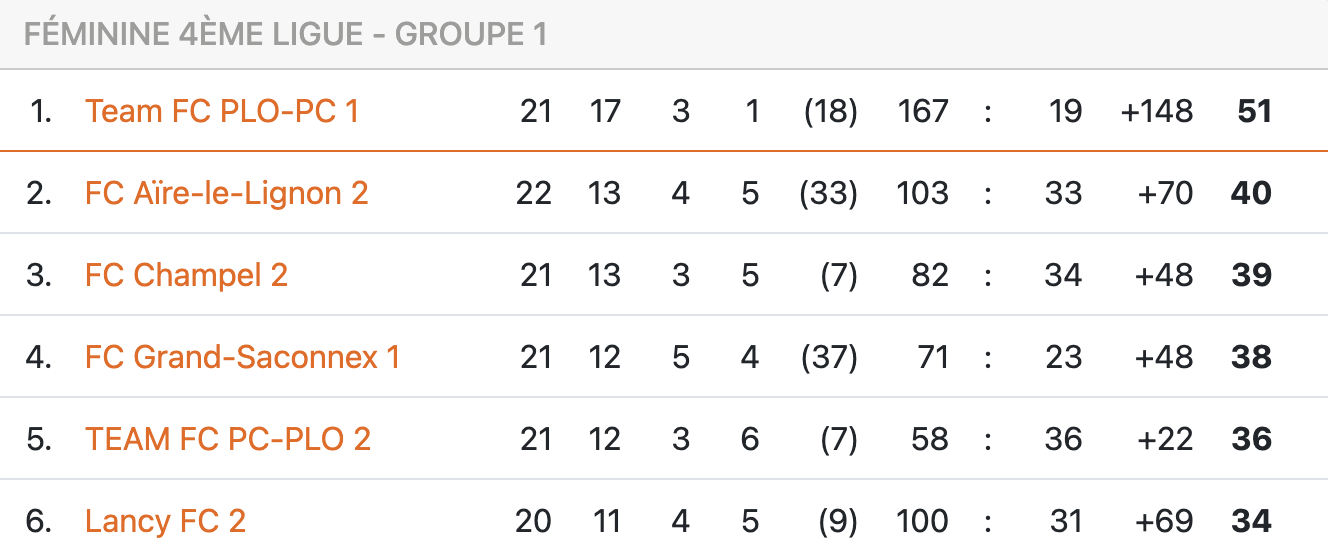
Task: Select the 22 matches played for Aïre-le-Lignon 2
Action: 534,193
